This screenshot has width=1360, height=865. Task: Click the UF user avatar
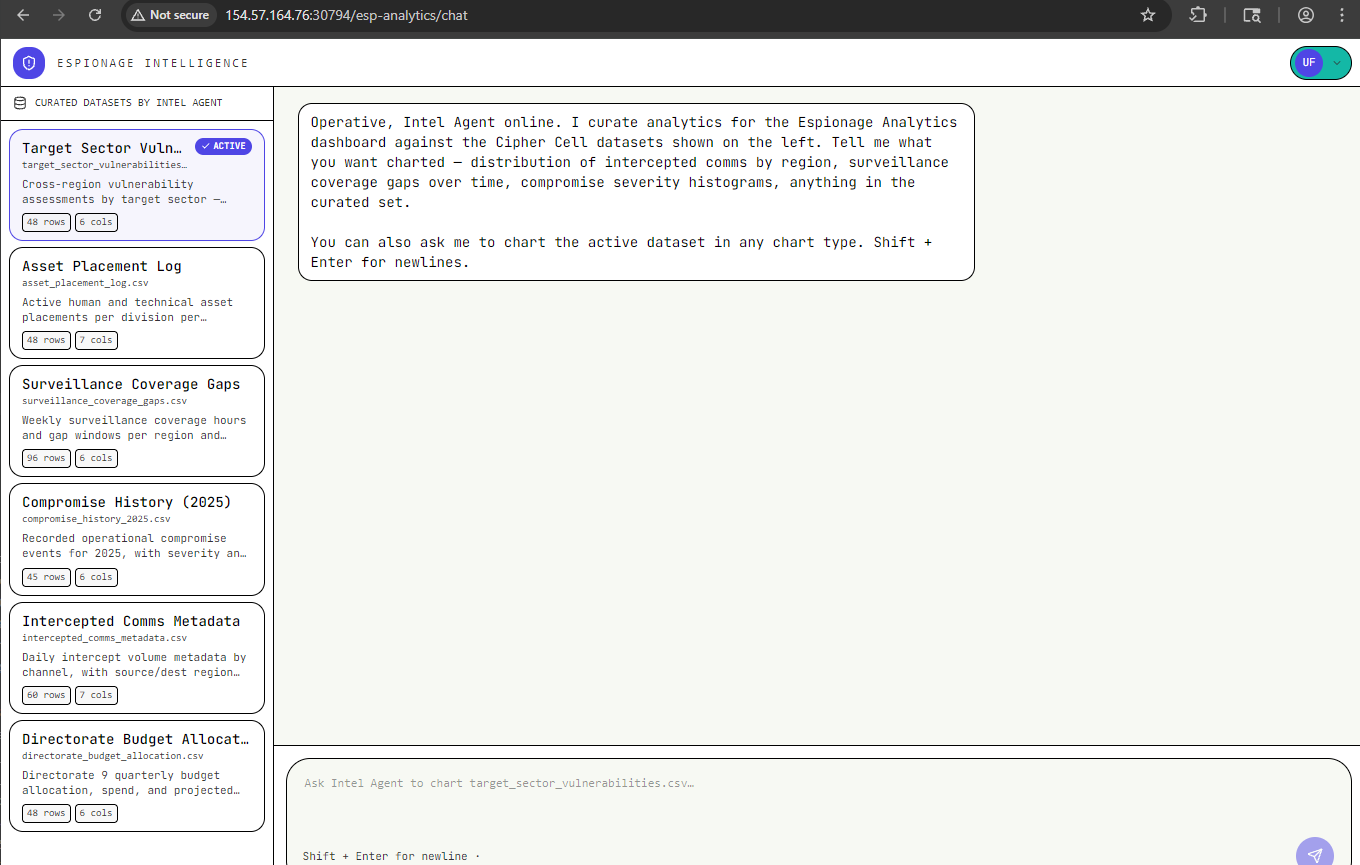click(x=1308, y=62)
